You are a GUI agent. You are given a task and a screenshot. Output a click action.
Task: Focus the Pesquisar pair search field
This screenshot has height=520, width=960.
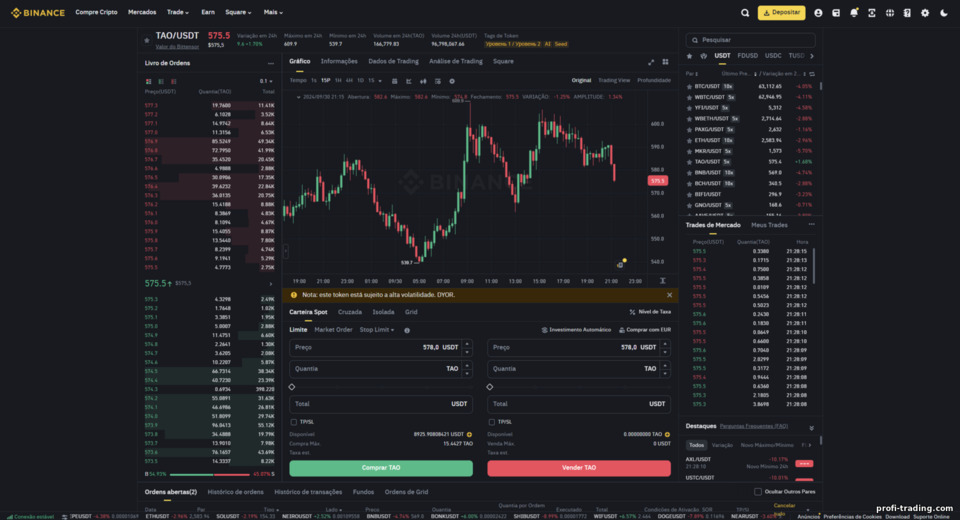[x=751, y=40]
